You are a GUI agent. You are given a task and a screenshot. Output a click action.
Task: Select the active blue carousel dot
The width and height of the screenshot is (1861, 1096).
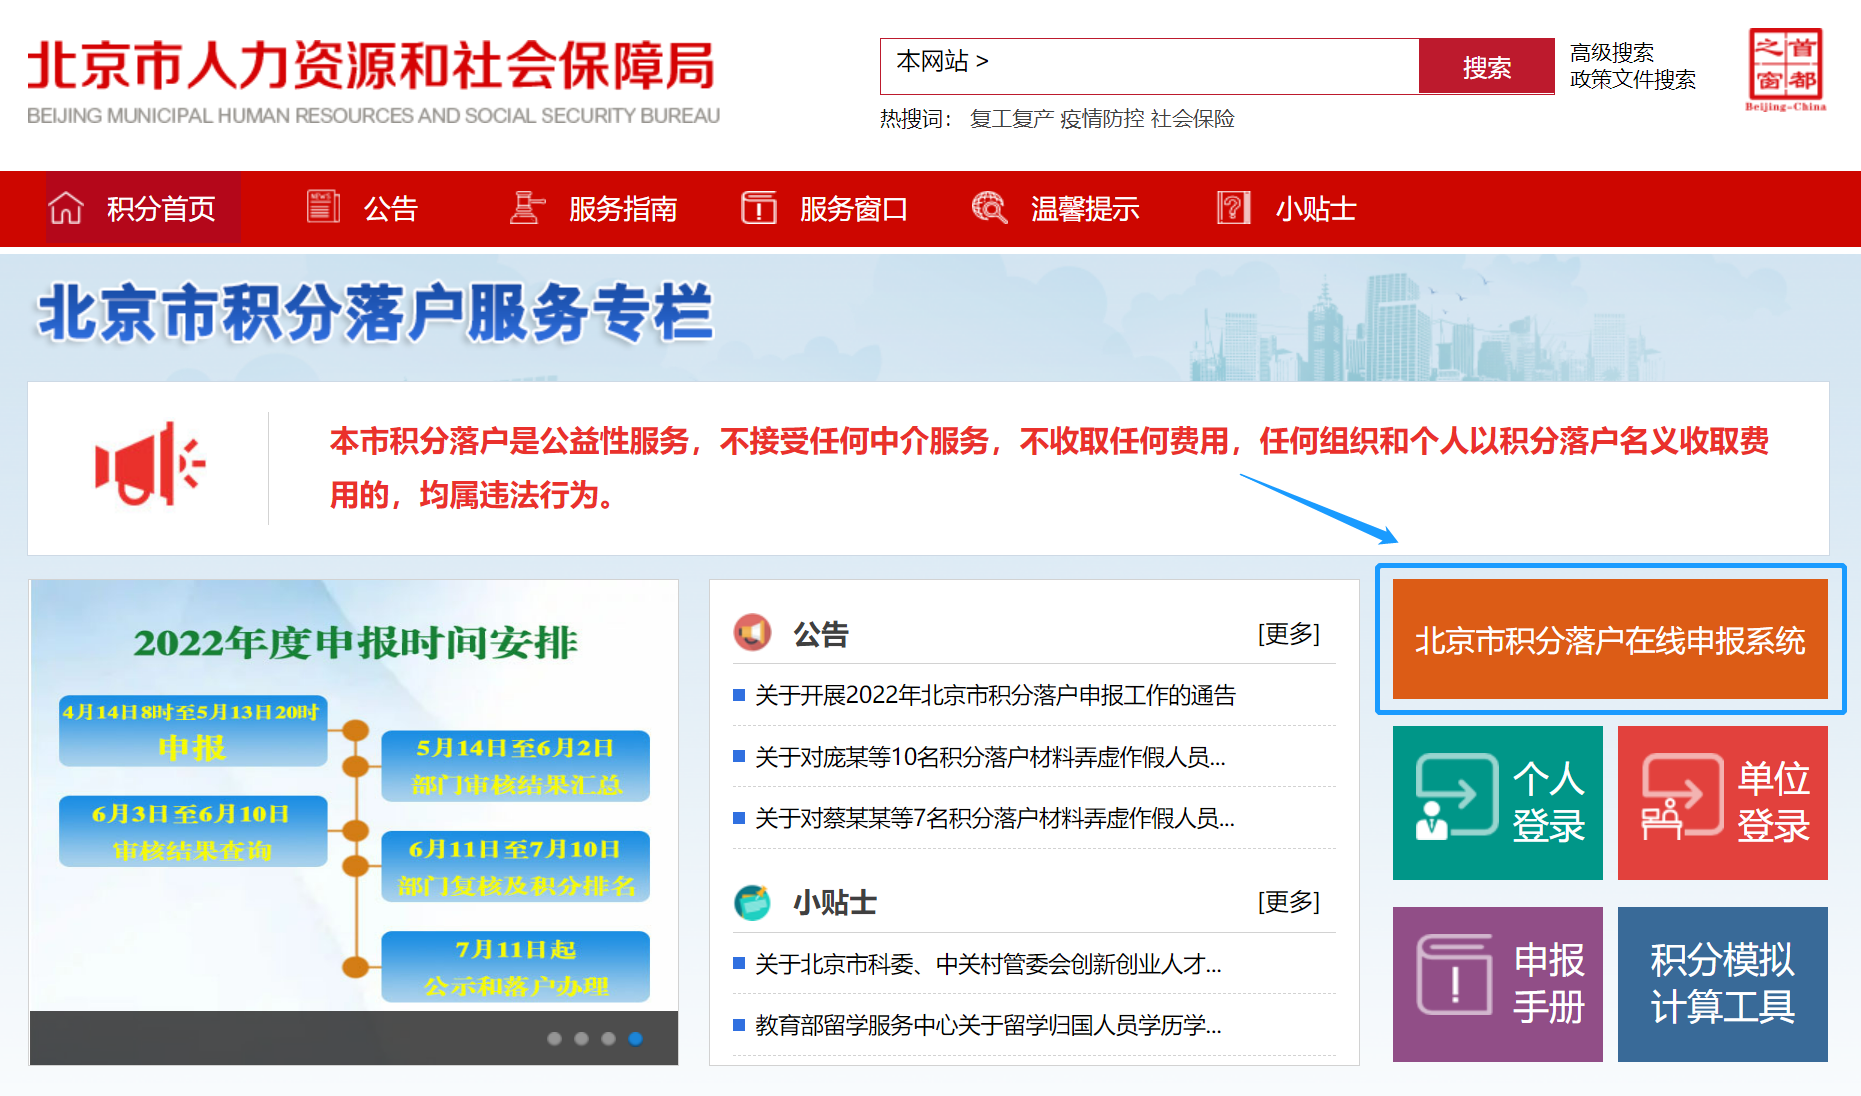[635, 1039]
